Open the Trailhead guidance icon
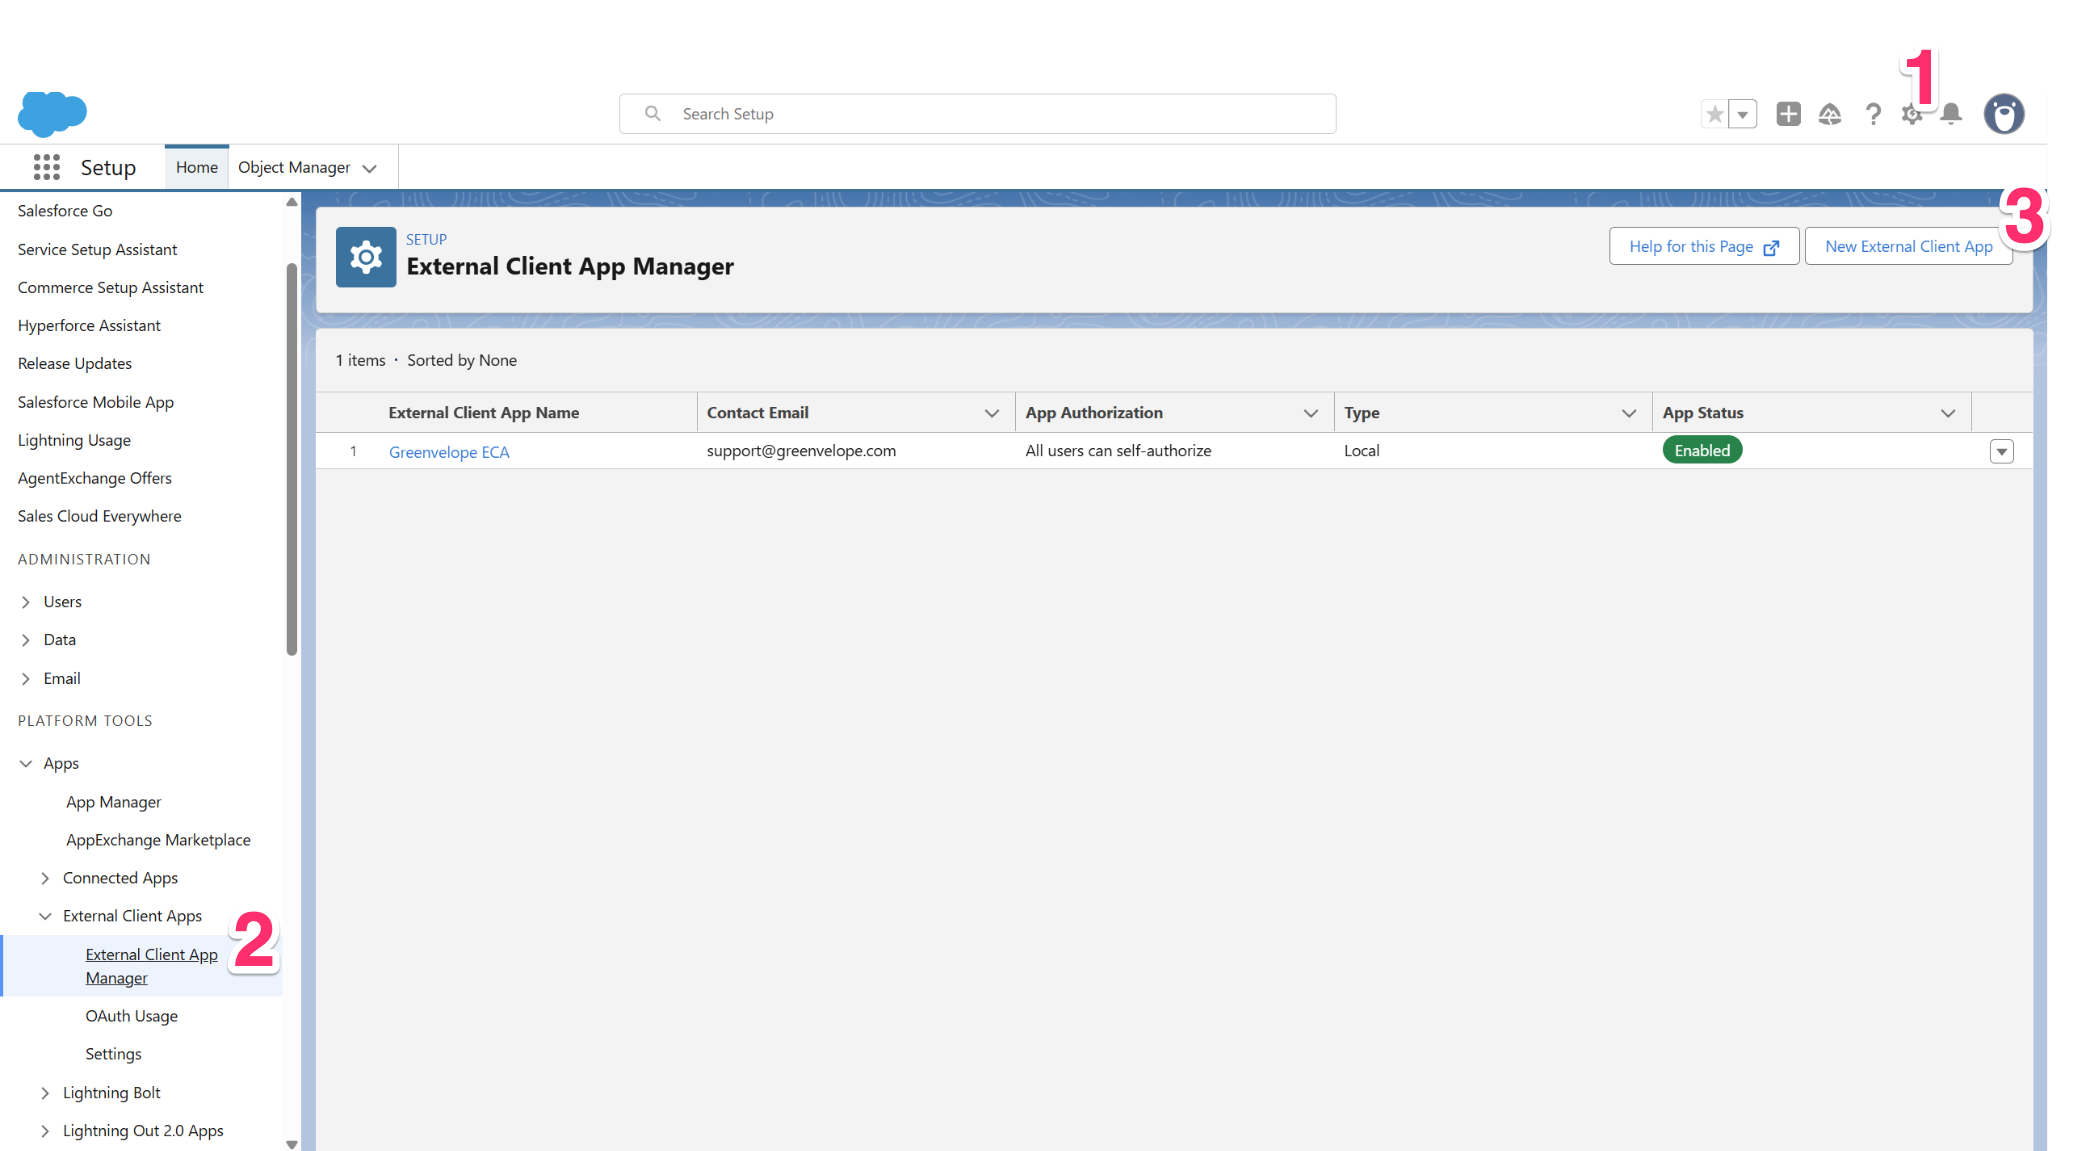2079x1151 pixels. click(1830, 114)
